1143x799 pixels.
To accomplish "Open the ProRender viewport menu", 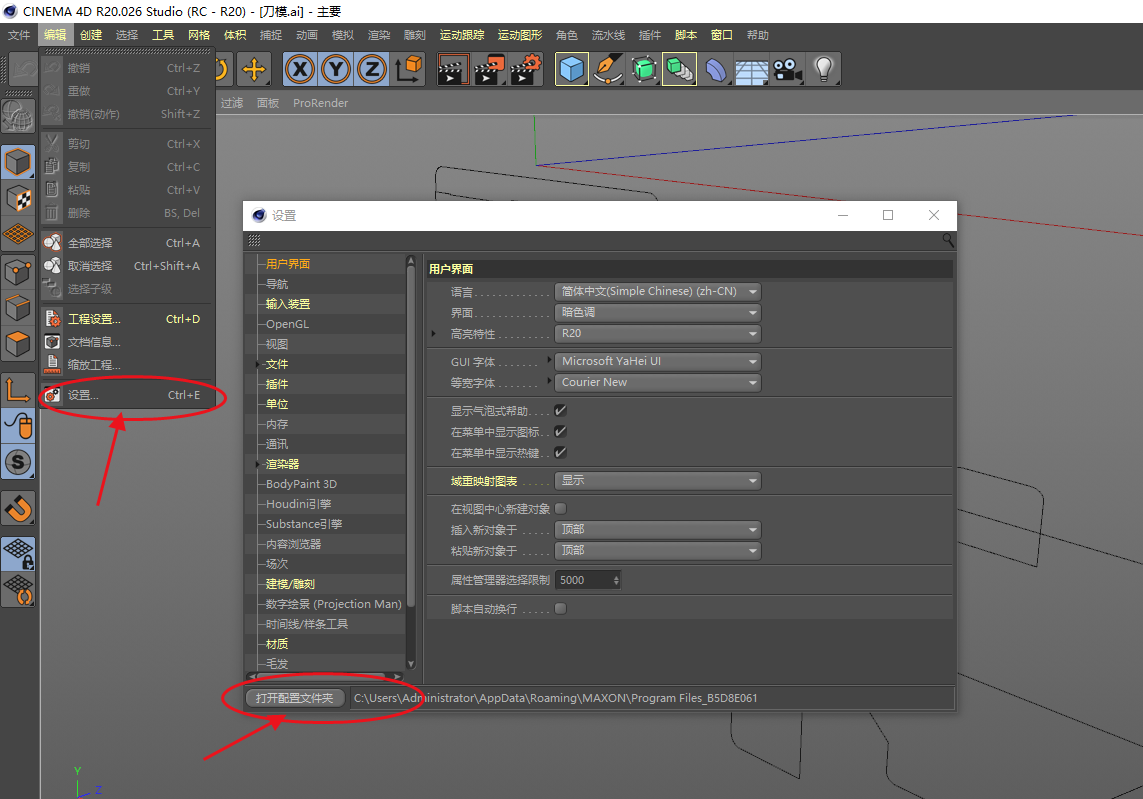I will [x=321, y=103].
